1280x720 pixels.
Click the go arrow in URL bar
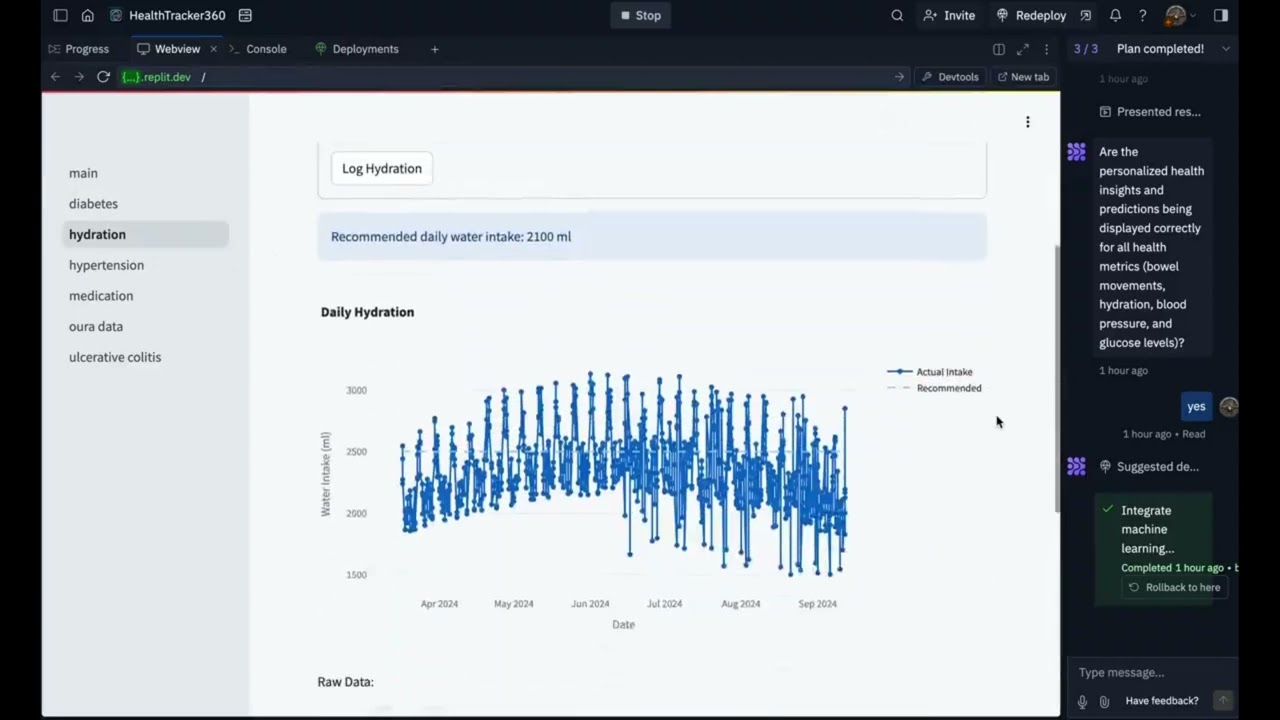coord(899,77)
